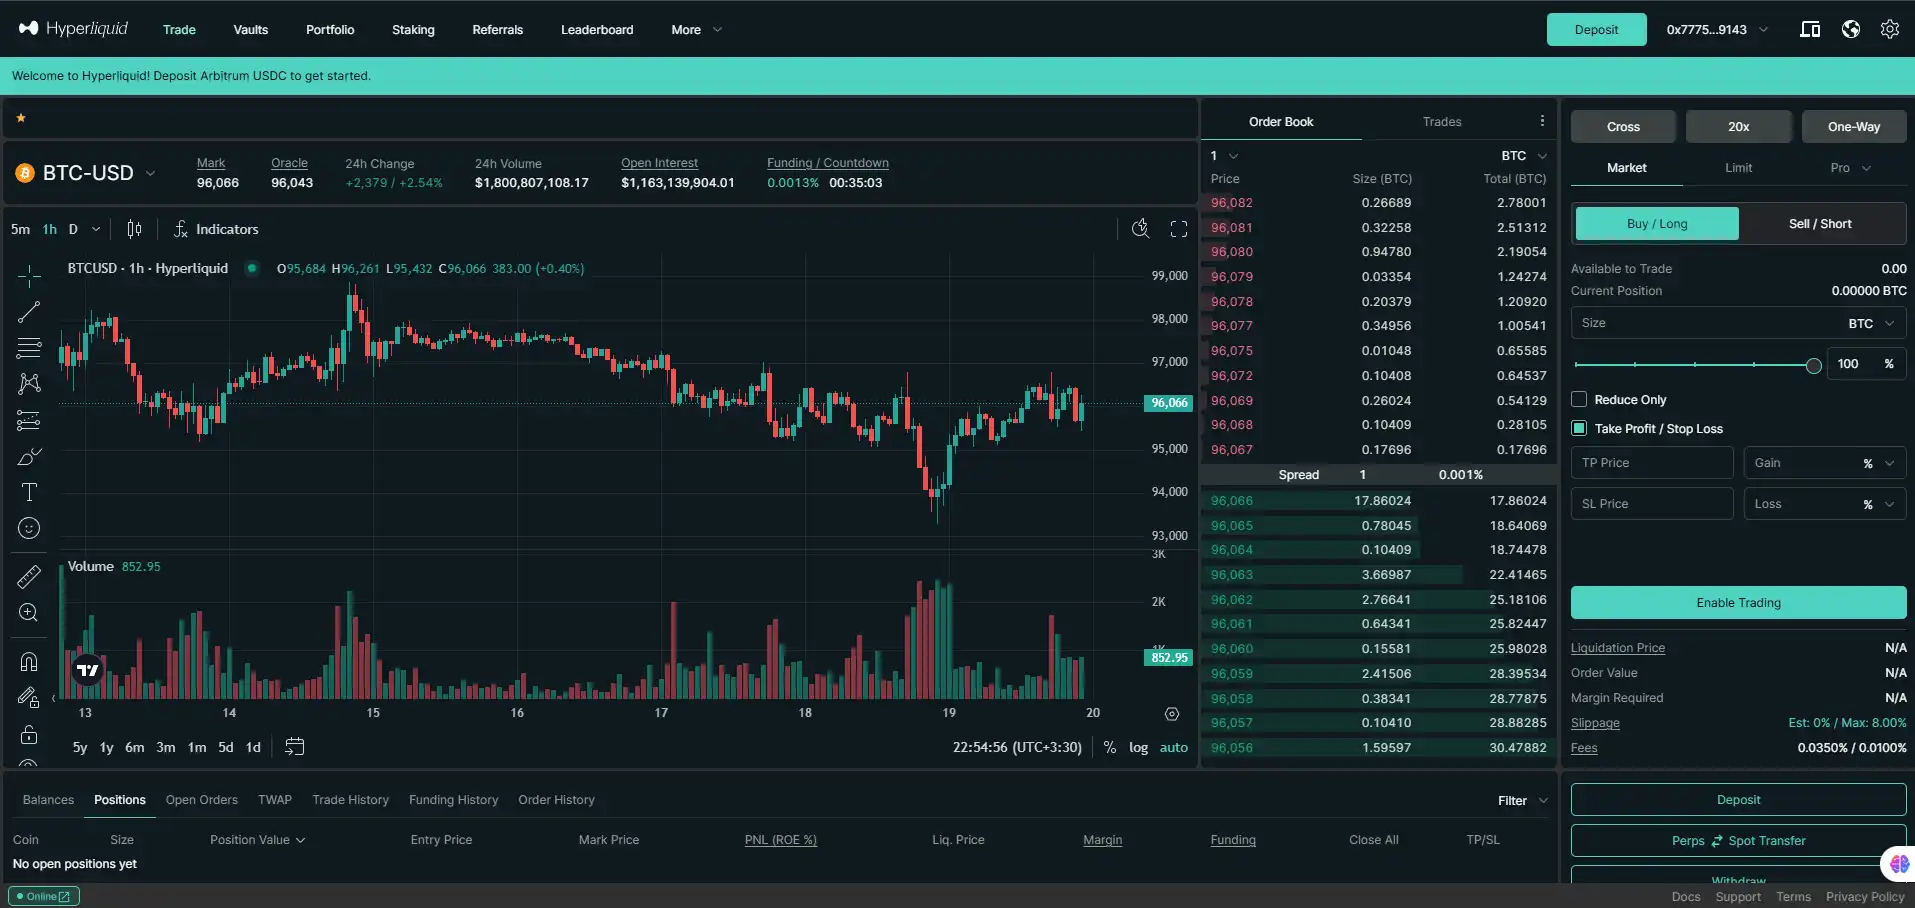Select the Limit order tab
Image resolution: width=1915 pixels, height=908 pixels.
[1738, 168]
